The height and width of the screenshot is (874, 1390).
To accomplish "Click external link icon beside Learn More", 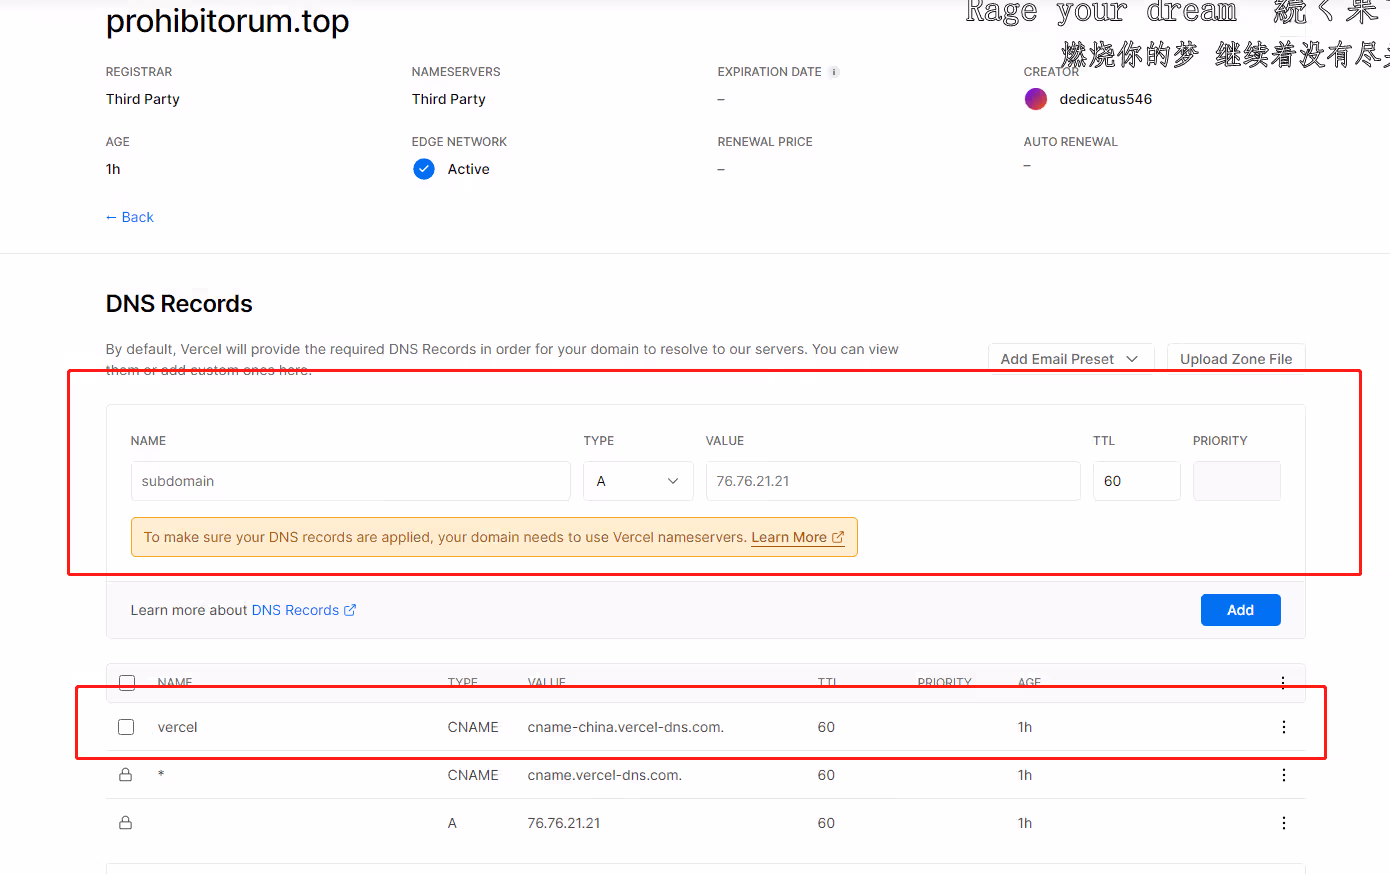I will click(x=838, y=537).
